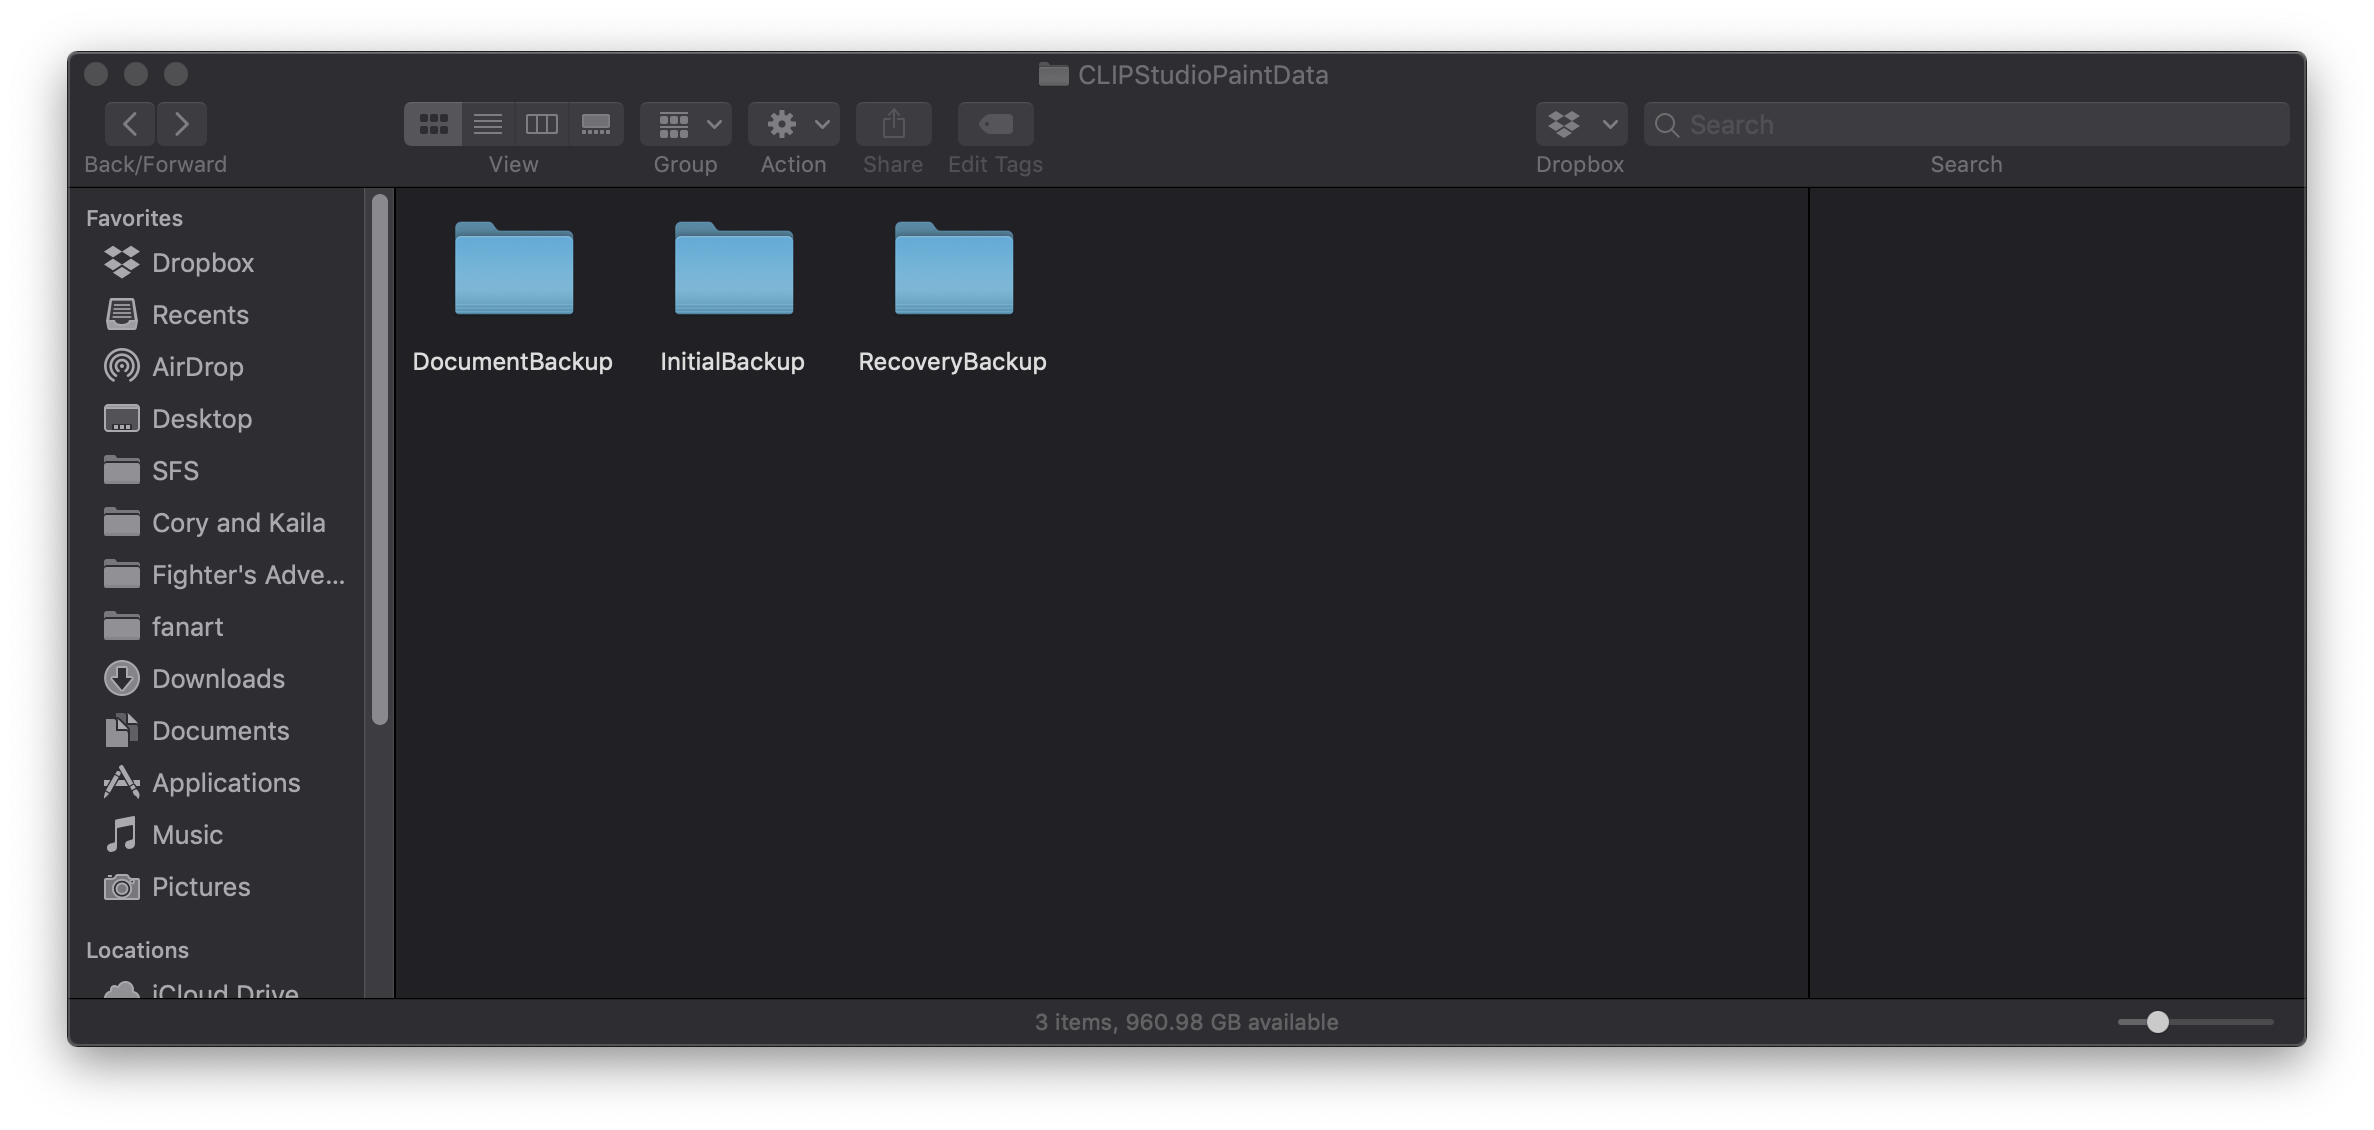2374x1130 pixels.
Task: Open the Action gear menu
Action: (794, 124)
